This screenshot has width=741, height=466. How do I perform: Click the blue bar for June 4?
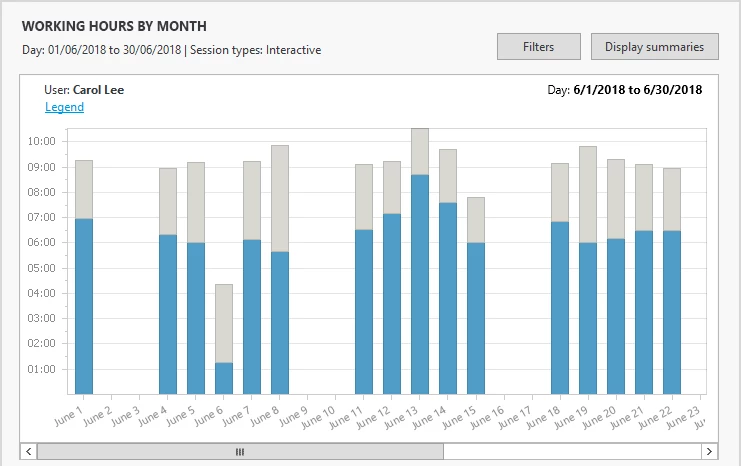(x=168, y=314)
